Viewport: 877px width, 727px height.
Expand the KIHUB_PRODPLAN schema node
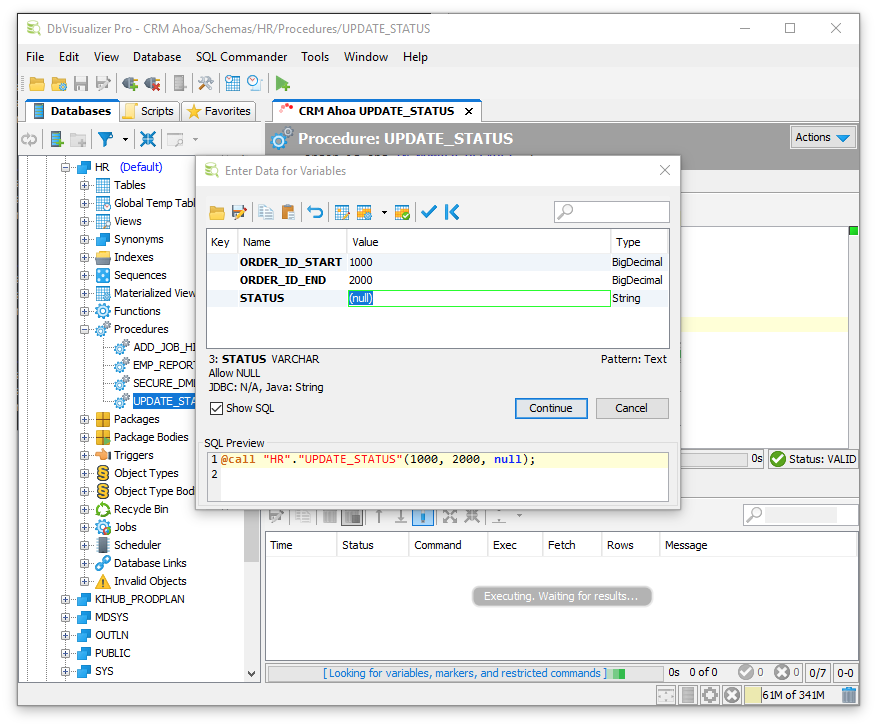coord(66,599)
